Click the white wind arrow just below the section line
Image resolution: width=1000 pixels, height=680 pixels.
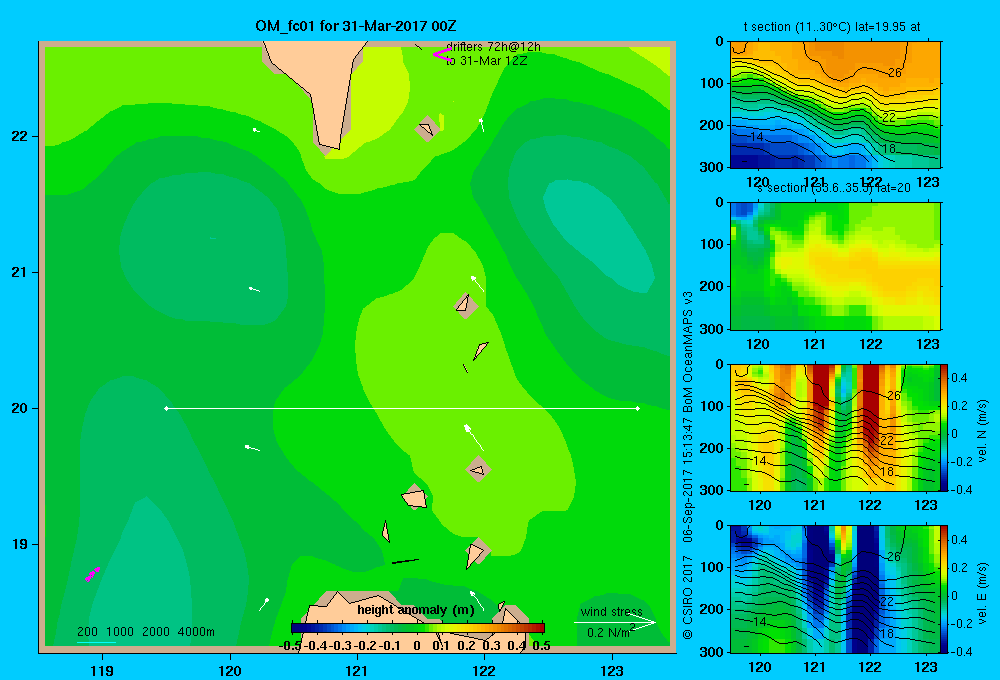point(473,437)
